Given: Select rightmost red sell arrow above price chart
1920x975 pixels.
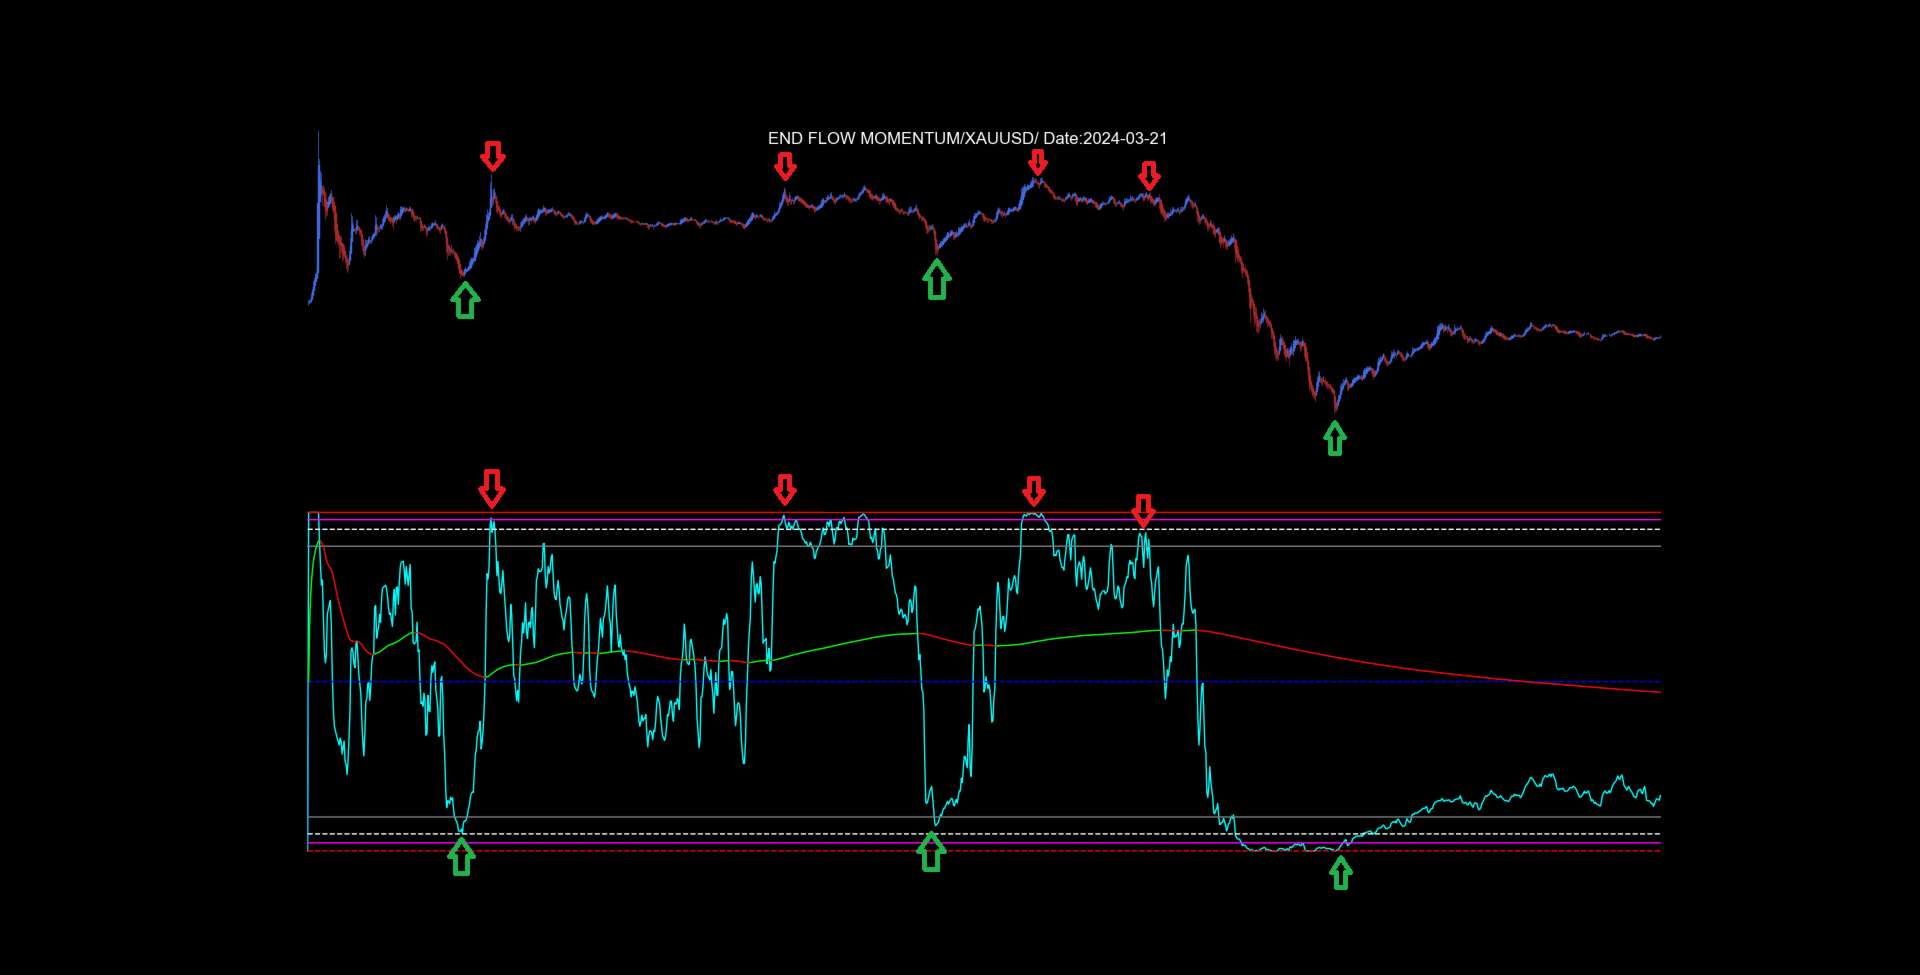Looking at the screenshot, I should (1149, 176).
